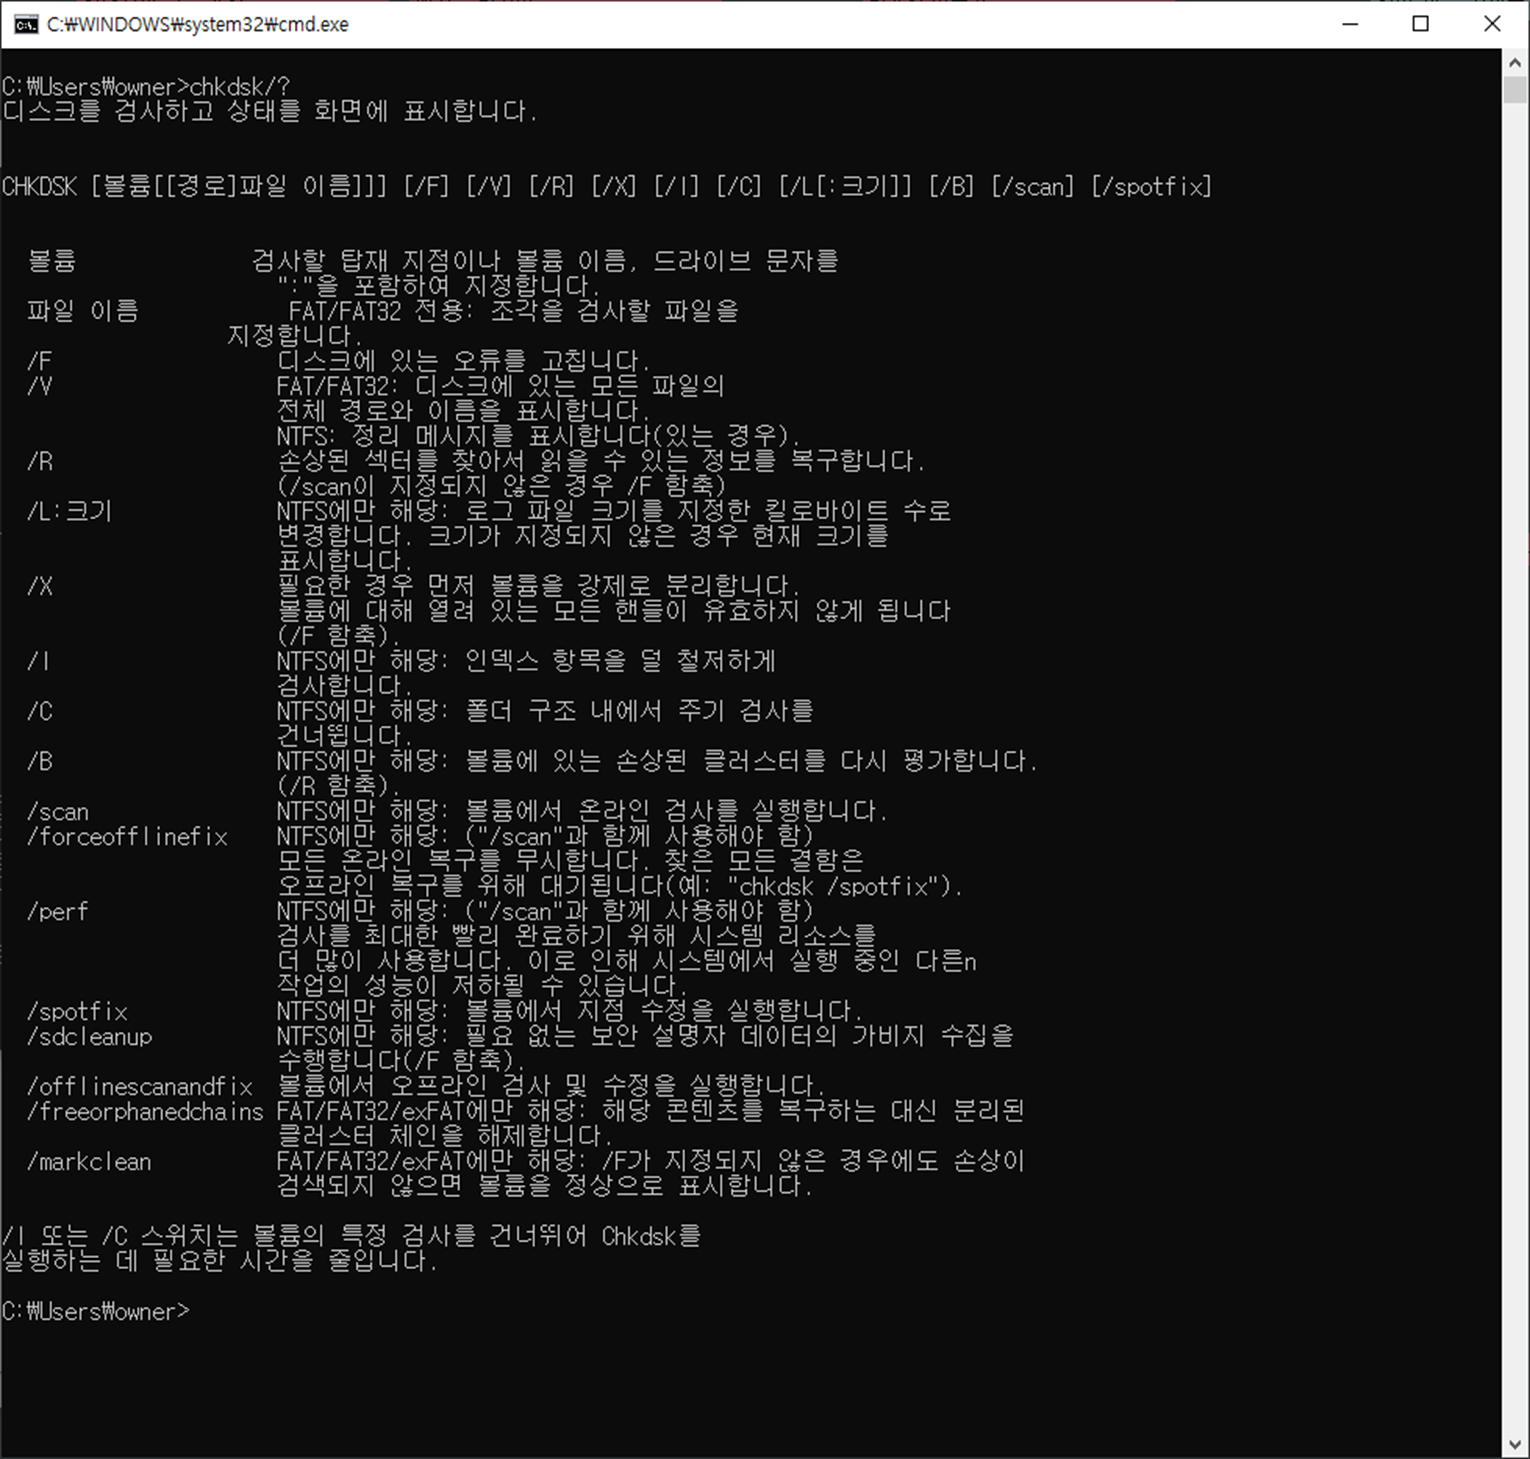Click the text '(/scan이 지정되지 않은 경우 /F 함축)'
This screenshot has height=1459, width=1530.
(x=502, y=486)
